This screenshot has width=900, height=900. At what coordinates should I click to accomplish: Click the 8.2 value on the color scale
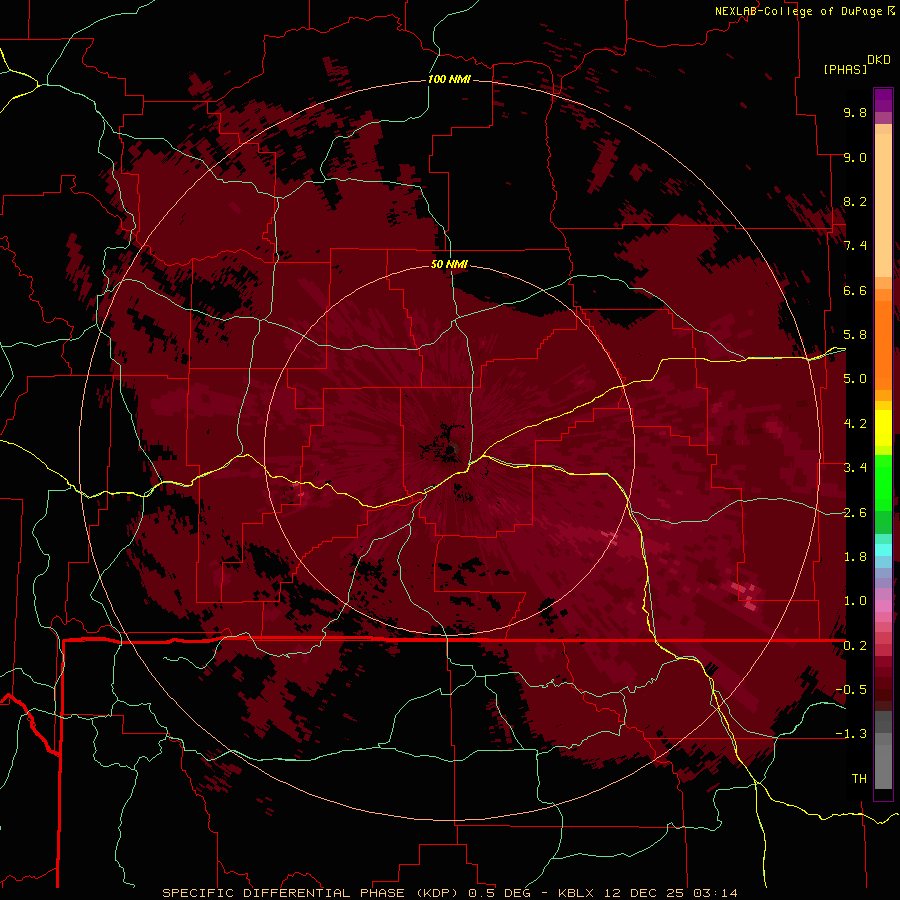point(855,201)
